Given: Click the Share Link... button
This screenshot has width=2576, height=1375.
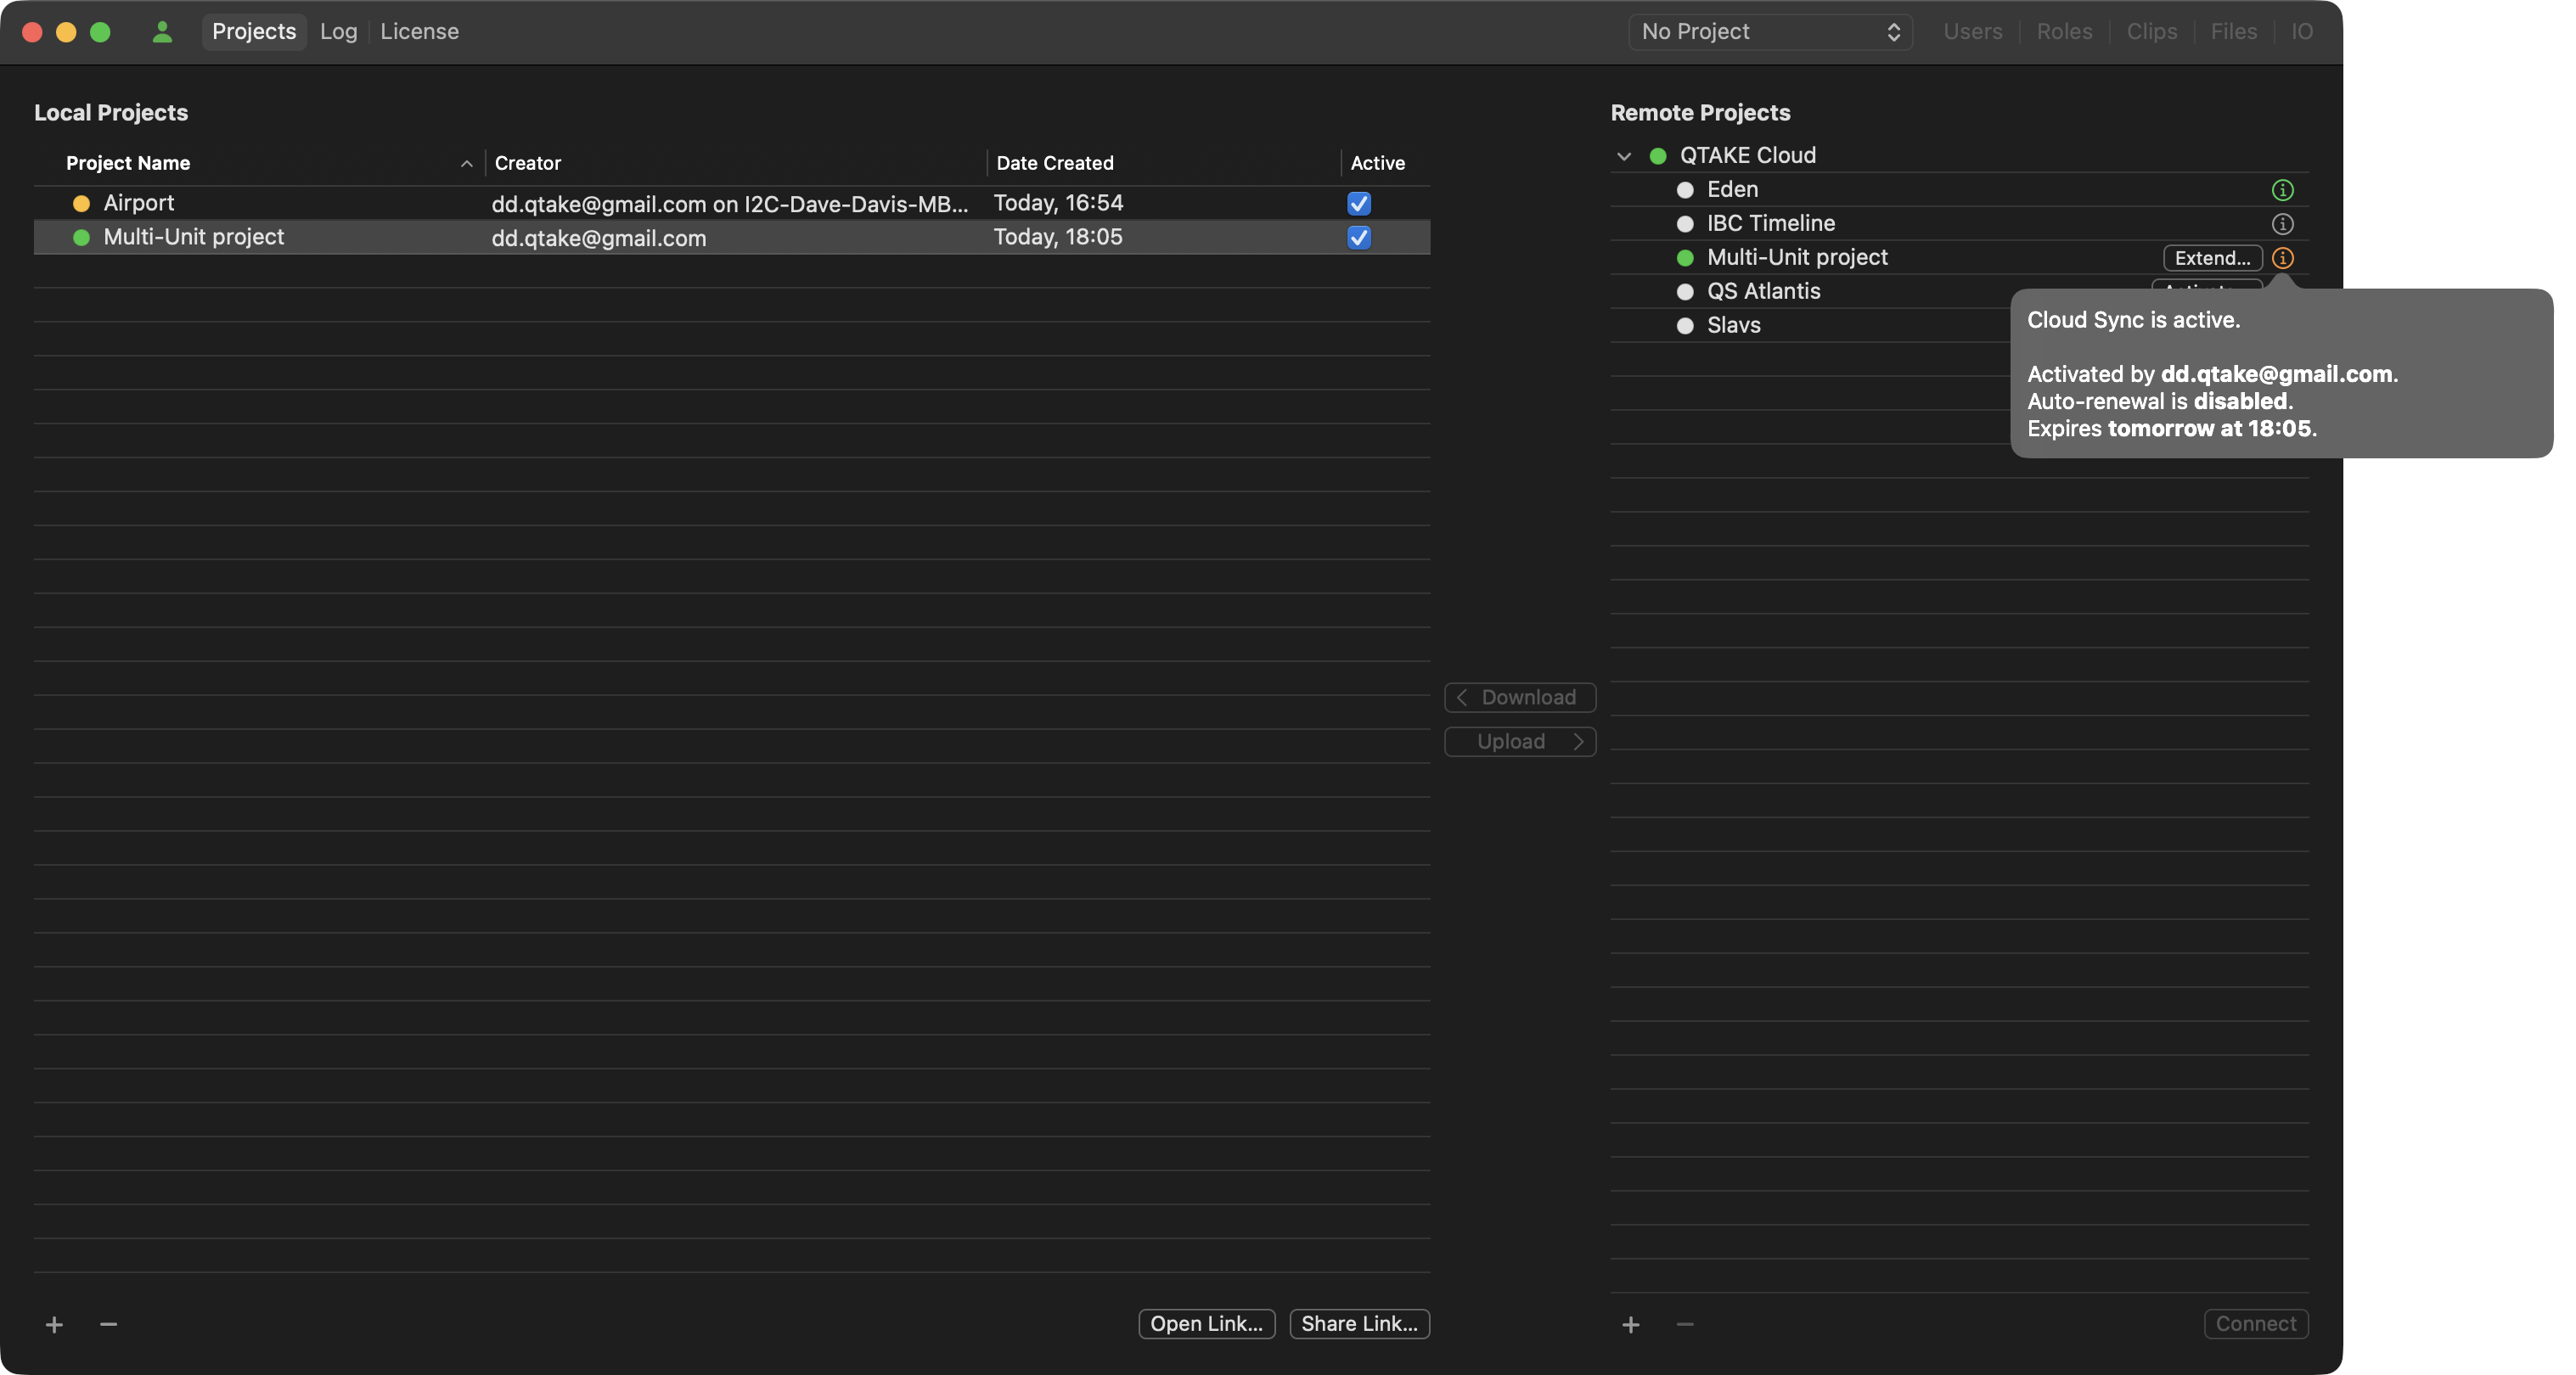Looking at the screenshot, I should (1359, 1324).
